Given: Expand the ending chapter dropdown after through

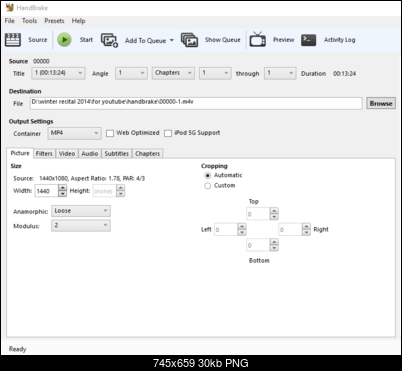Looking at the screenshot, I should click(x=280, y=73).
